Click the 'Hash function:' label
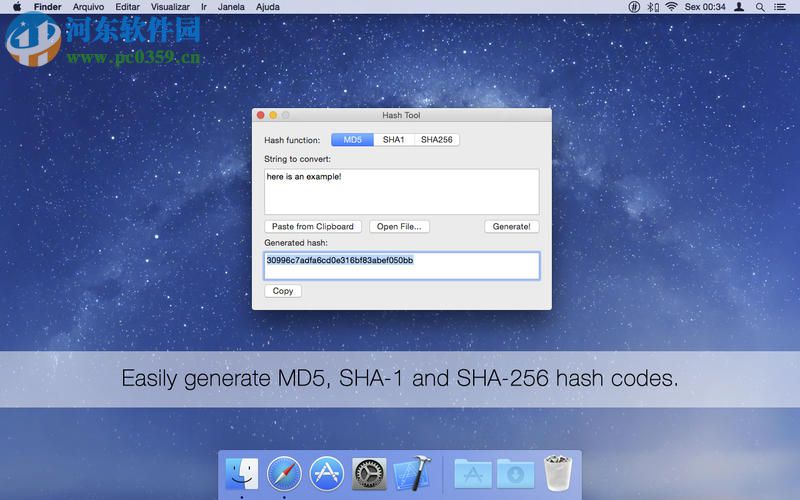This screenshot has width=800, height=500. (x=292, y=140)
